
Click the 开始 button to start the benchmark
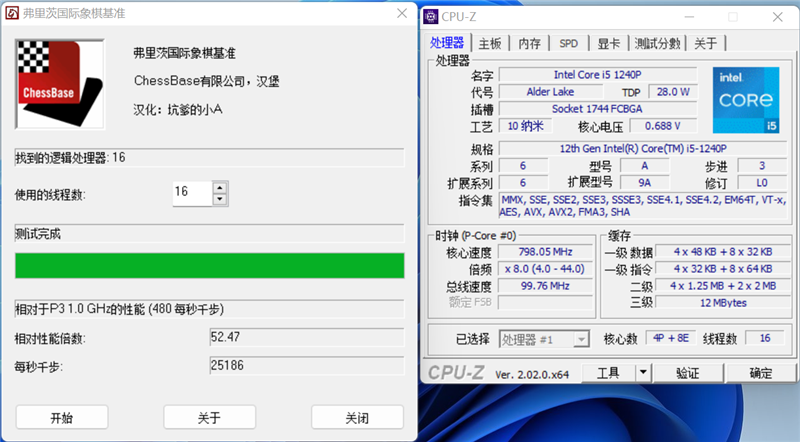[x=62, y=418]
